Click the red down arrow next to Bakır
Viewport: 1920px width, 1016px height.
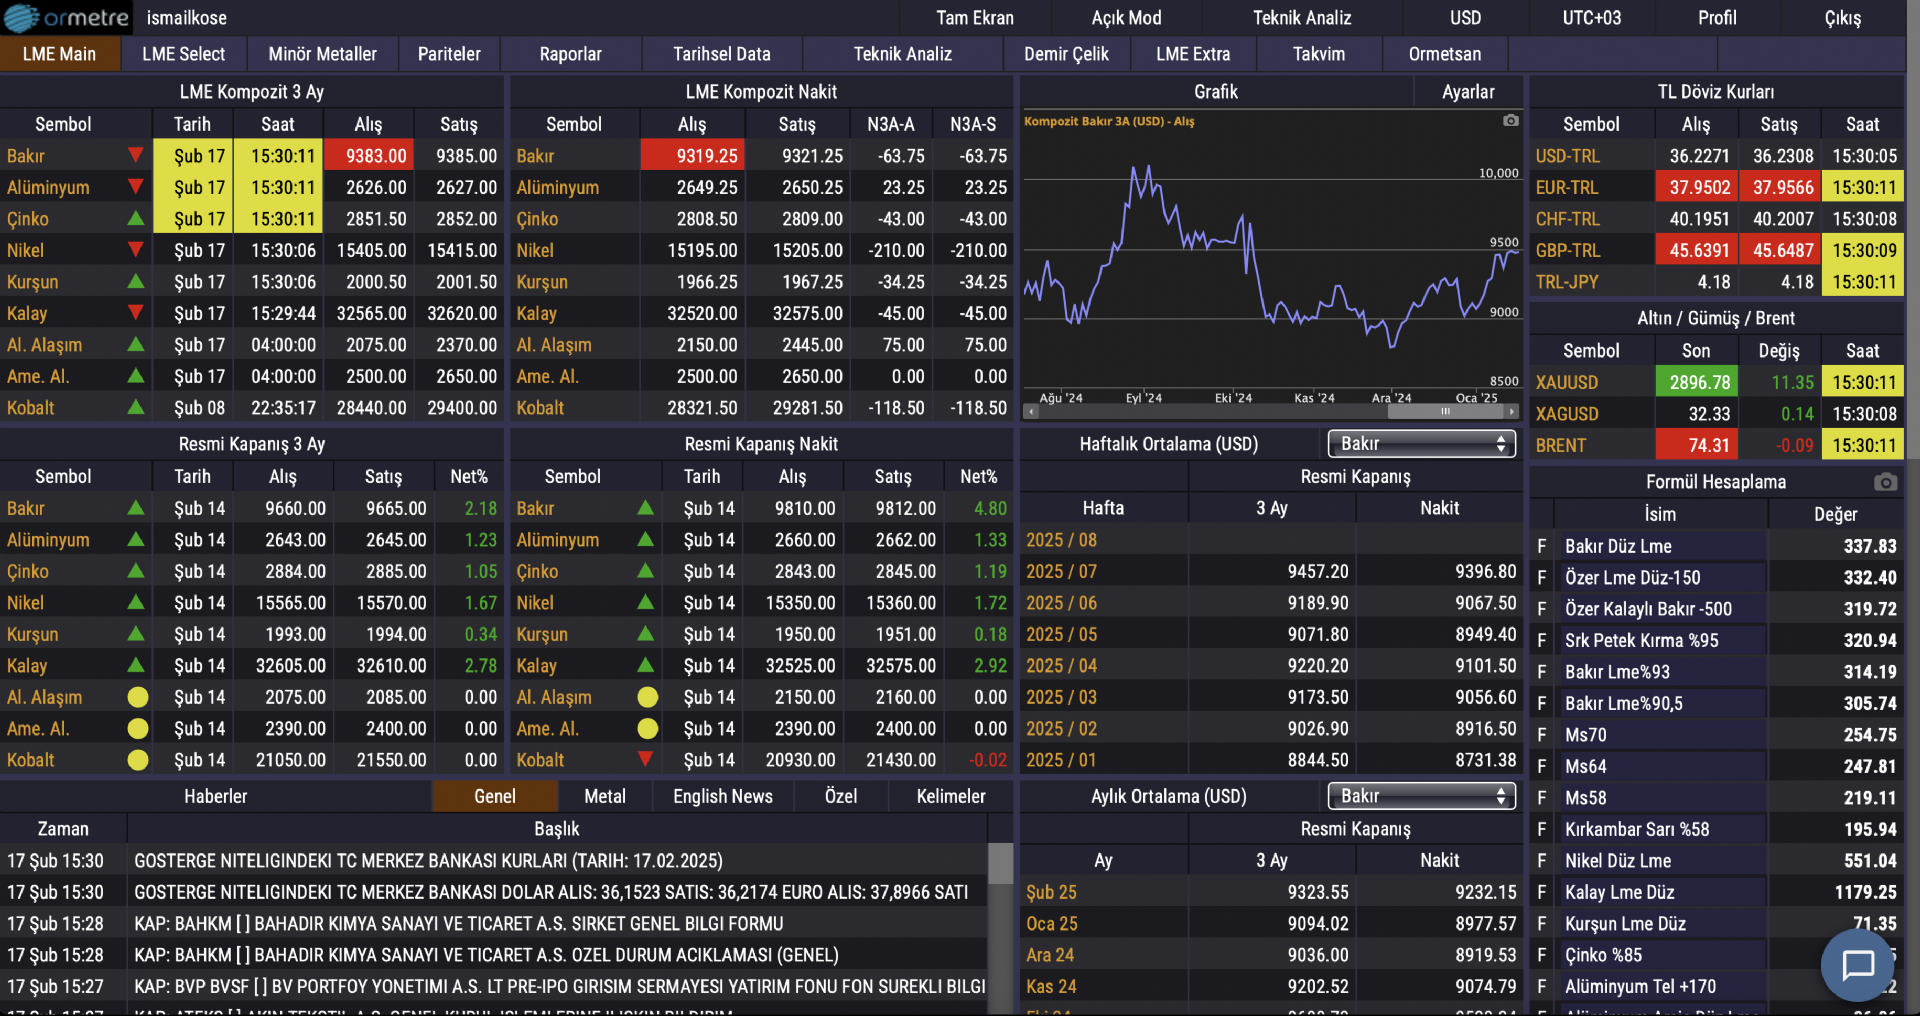[136, 156]
